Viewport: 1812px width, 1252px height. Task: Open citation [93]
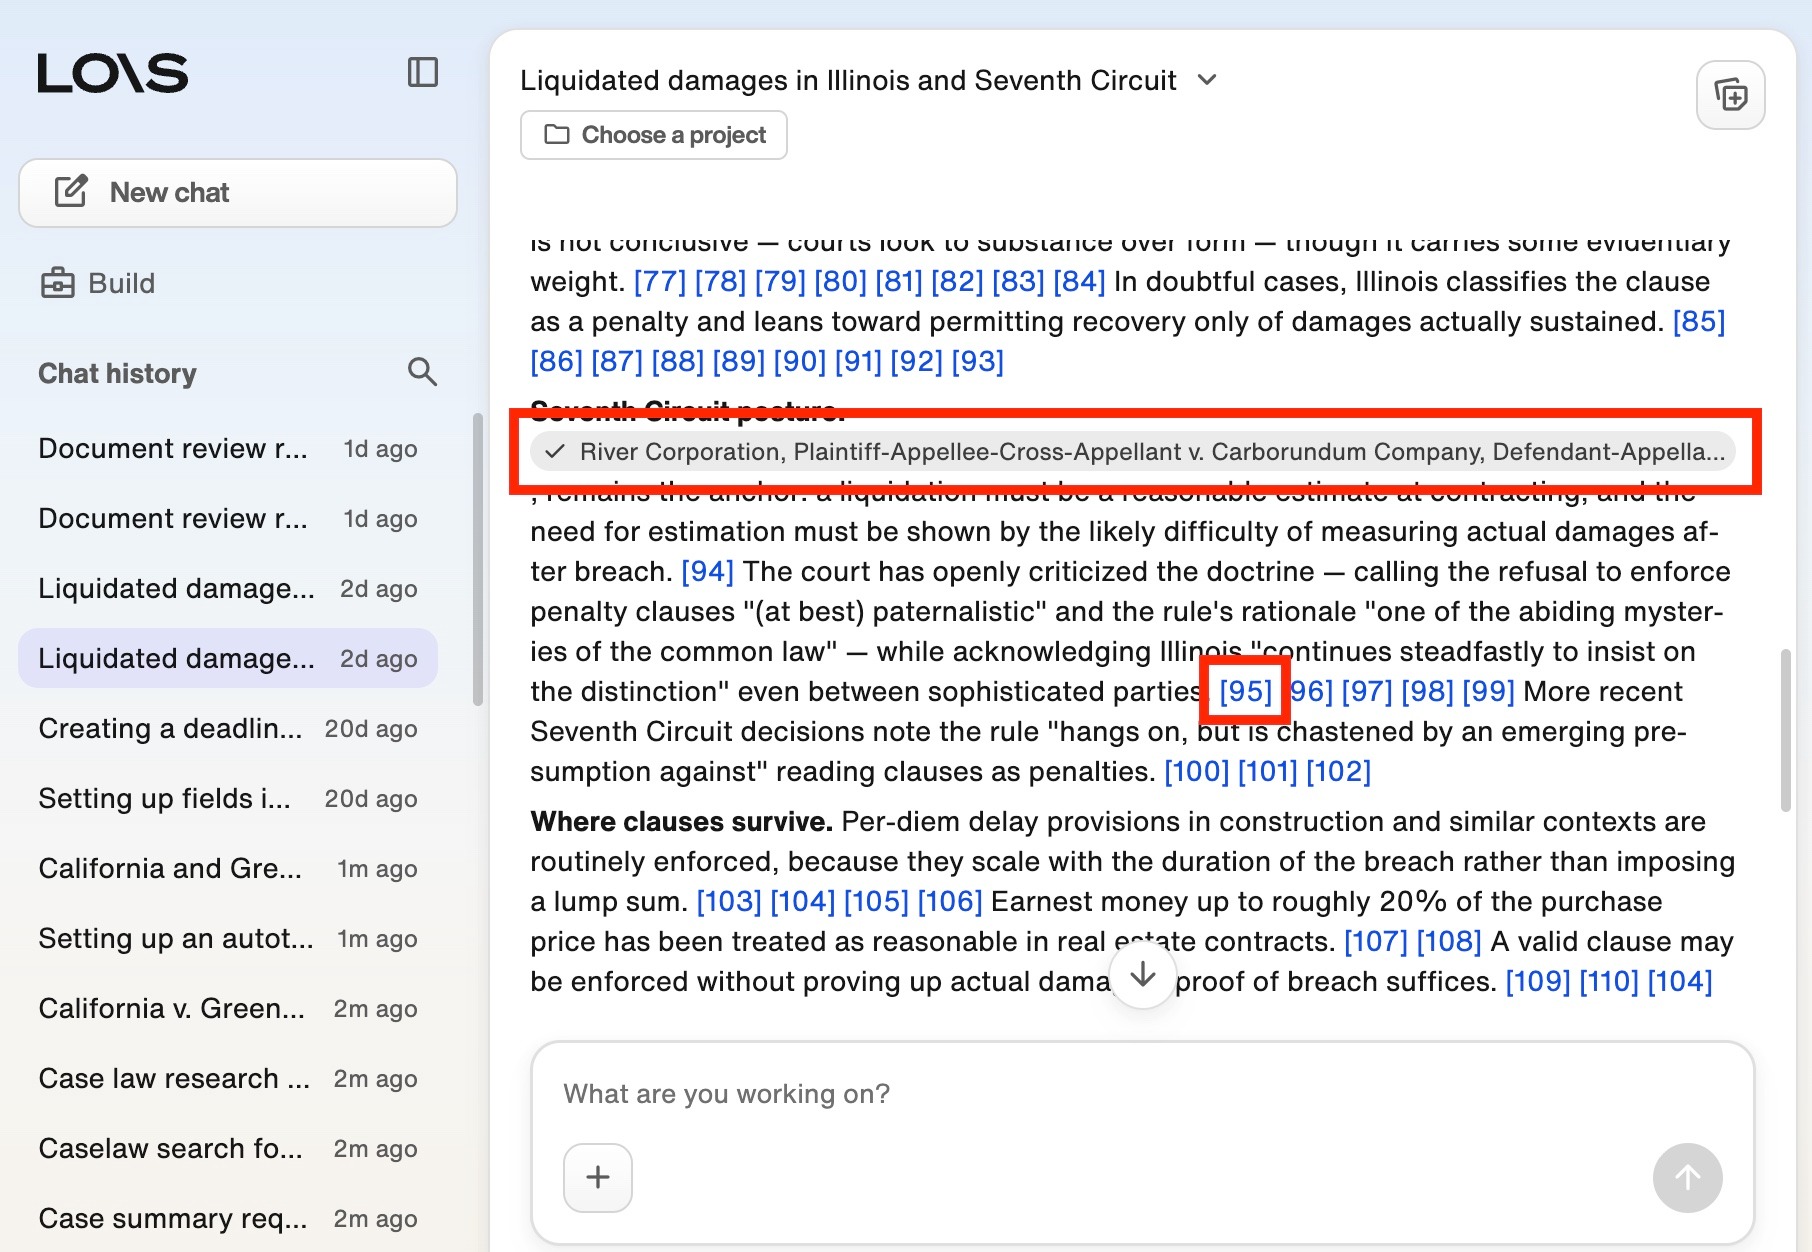tap(978, 362)
